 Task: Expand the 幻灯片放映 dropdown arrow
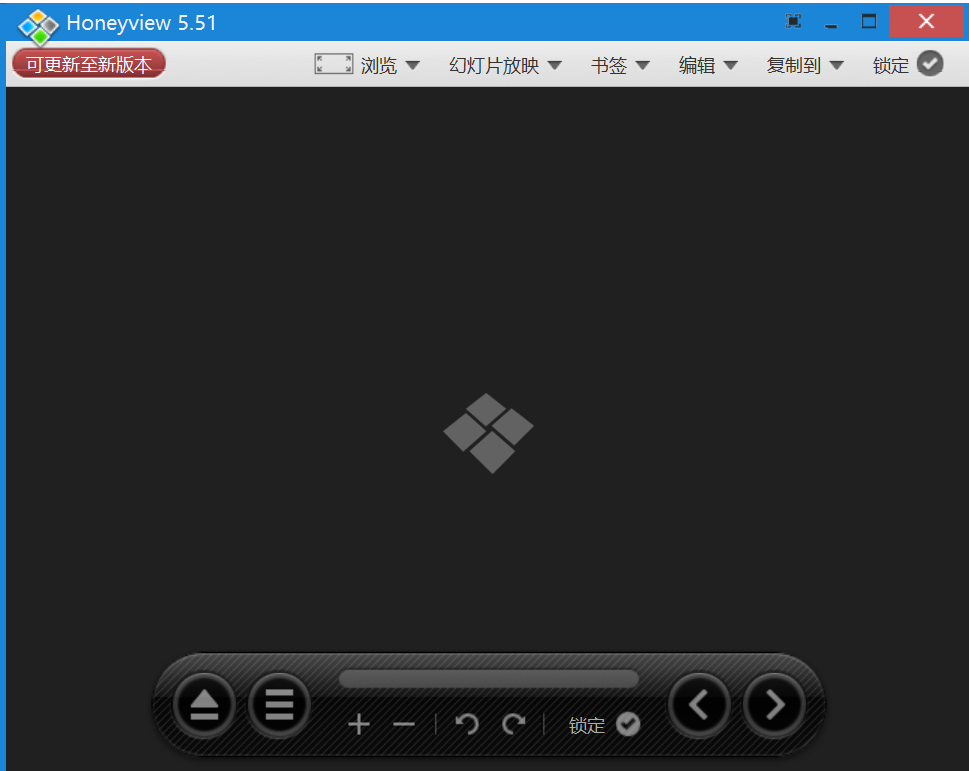click(554, 66)
